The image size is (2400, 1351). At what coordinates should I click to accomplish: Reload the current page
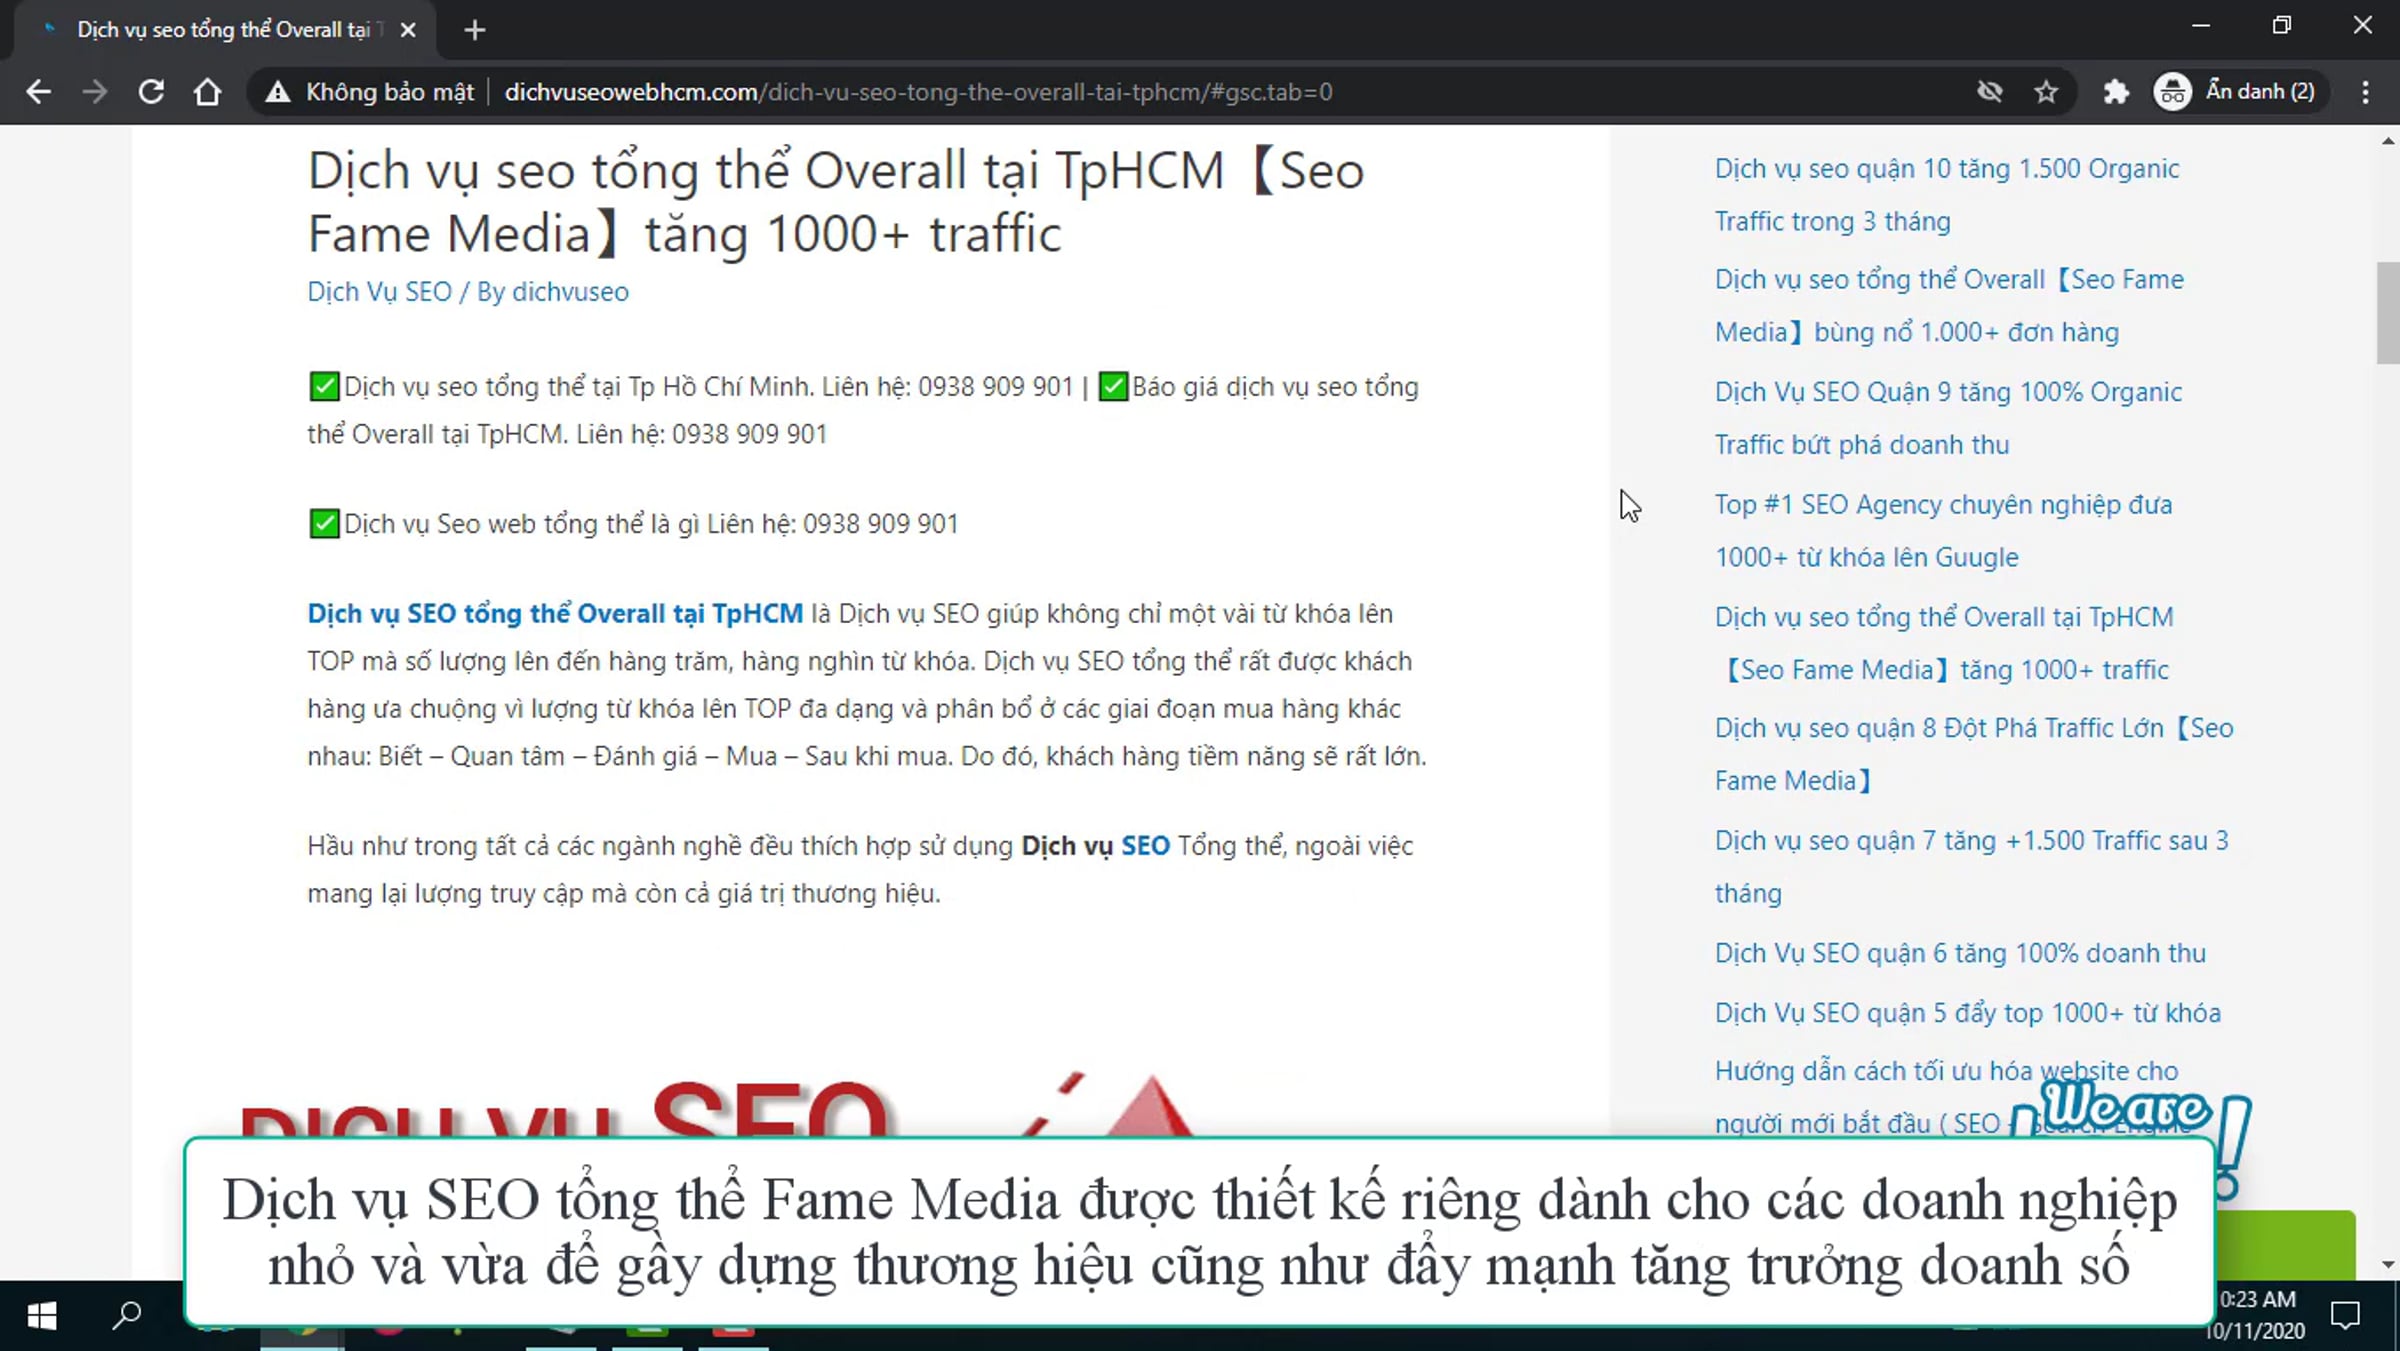click(151, 92)
